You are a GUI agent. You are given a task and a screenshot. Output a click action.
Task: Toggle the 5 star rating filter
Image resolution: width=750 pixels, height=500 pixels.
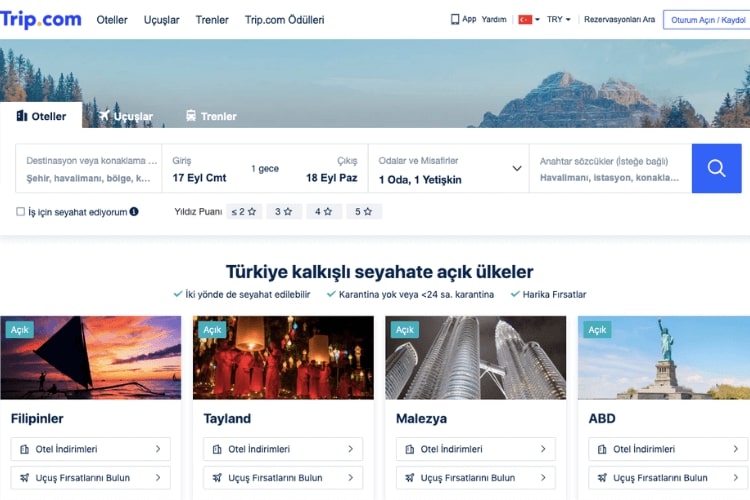[364, 211]
